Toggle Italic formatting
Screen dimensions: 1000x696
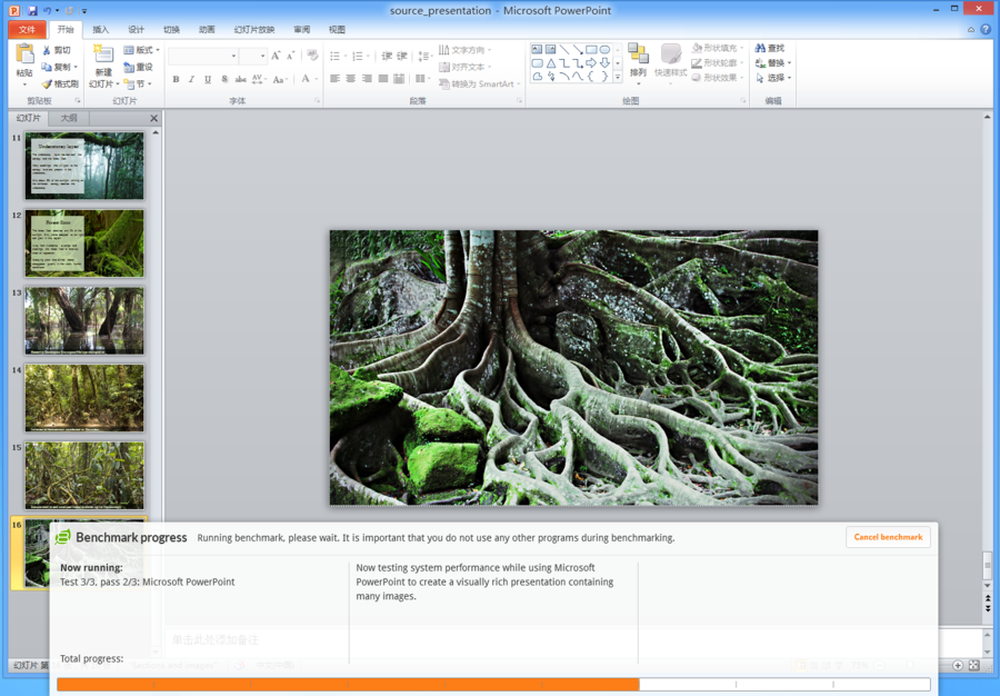[191, 79]
